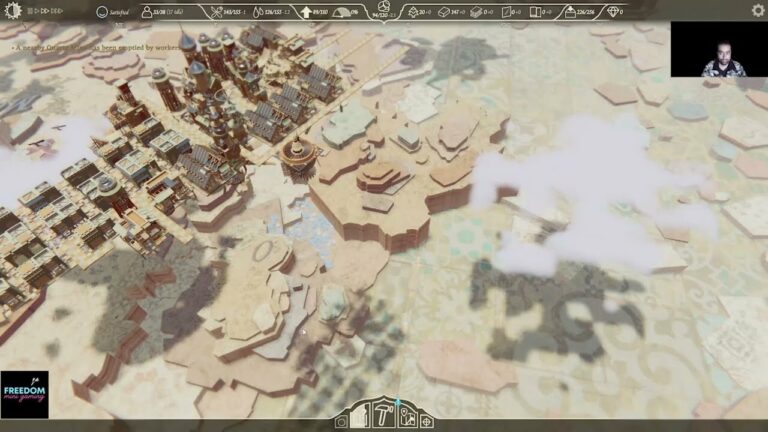768x432 pixels.
Task: Open the population person icon
Action: pos(146,12)
